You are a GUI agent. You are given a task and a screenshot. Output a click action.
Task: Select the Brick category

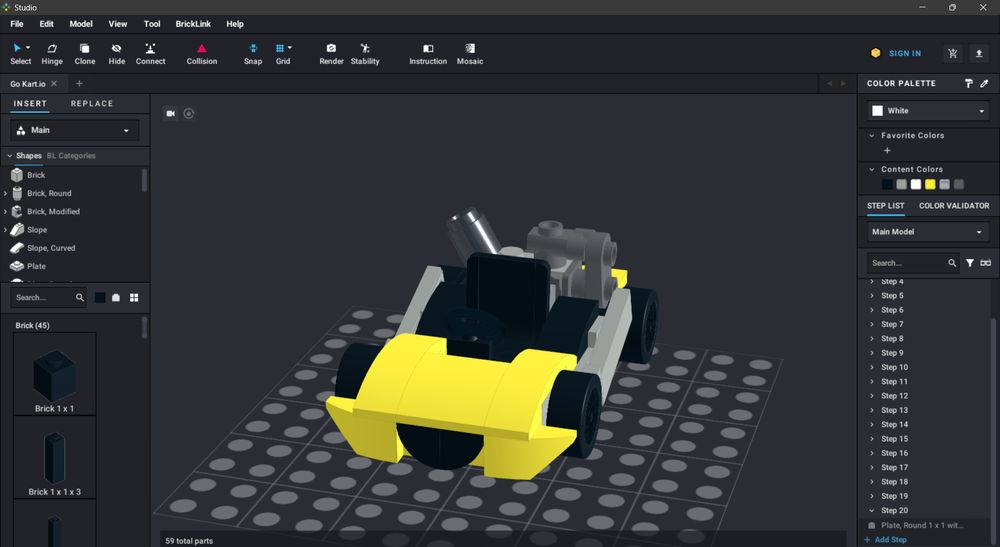36,175
